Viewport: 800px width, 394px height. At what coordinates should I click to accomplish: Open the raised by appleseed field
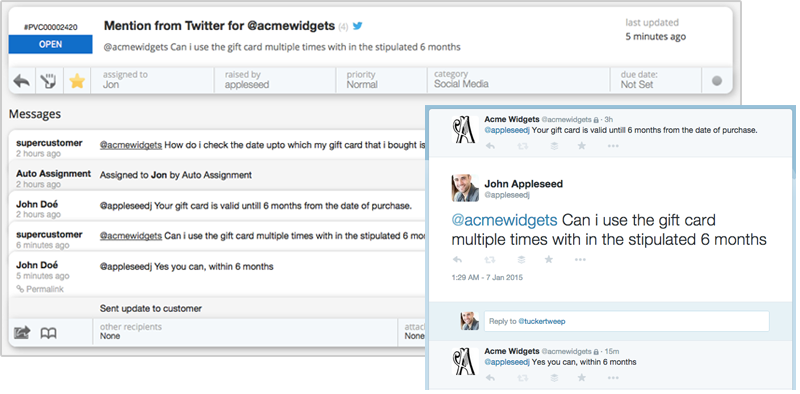coord(275,80)
